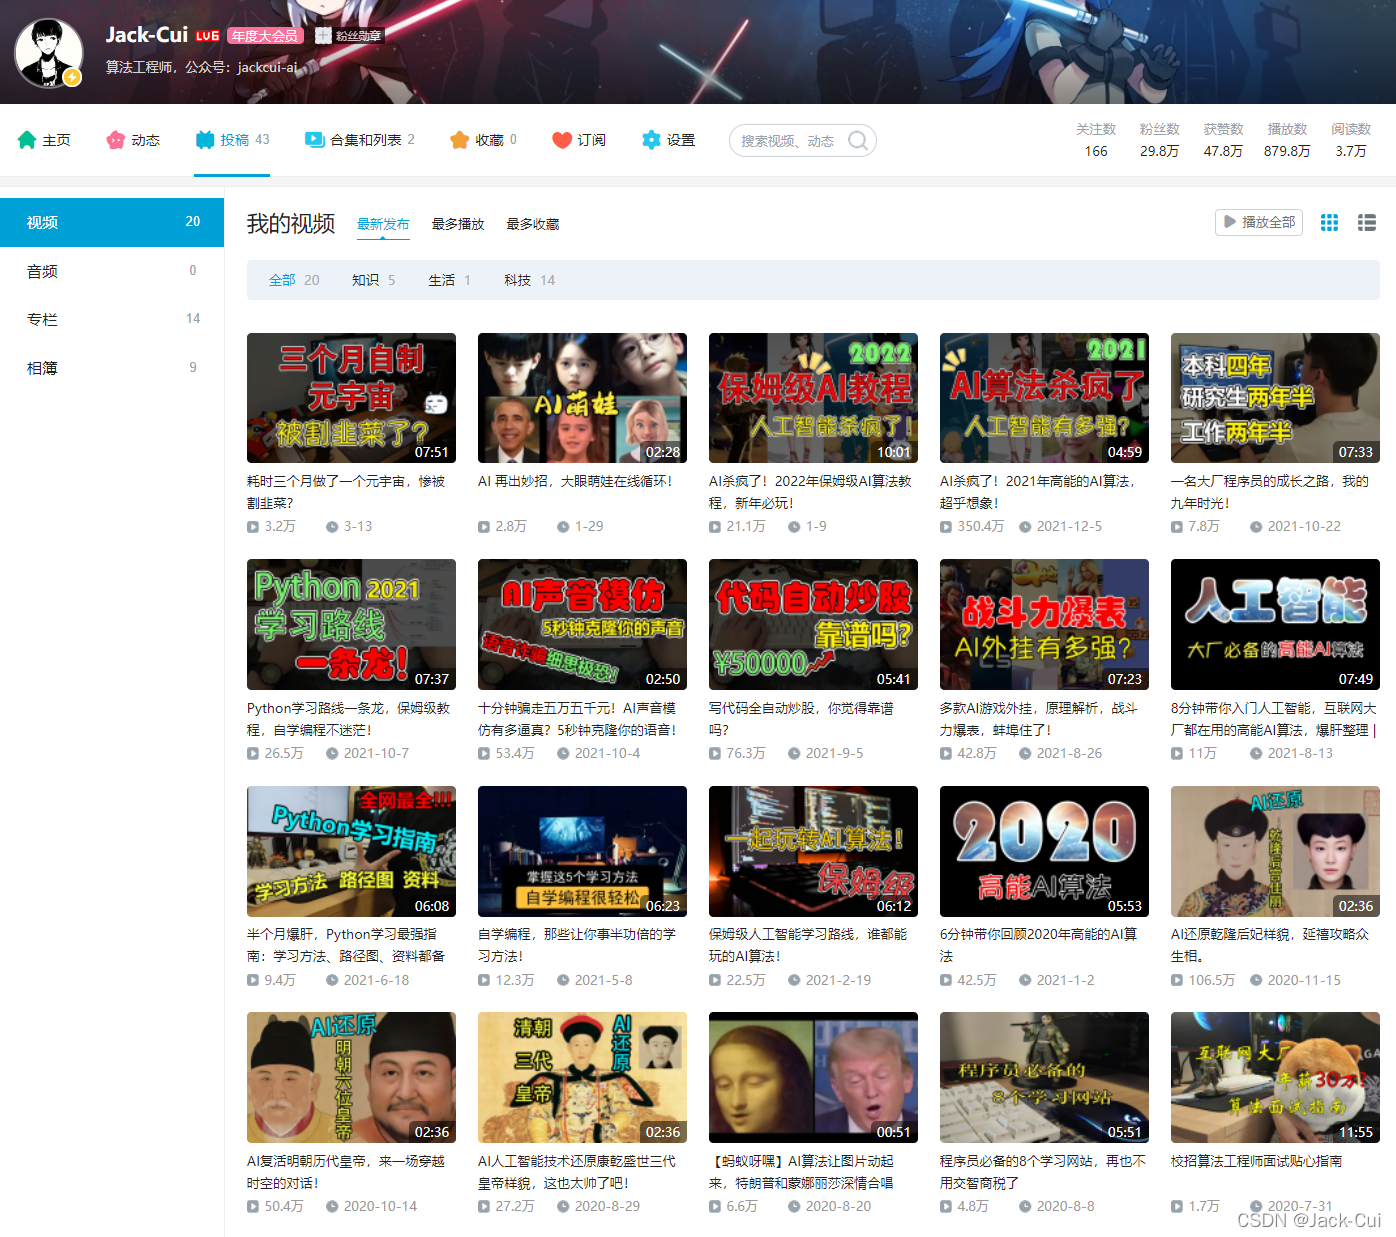The width and height of the screenshot is (1396, 1237).
Task: Open the 2020 高能AI算法 thumbnail
Action: (1044, 851)
